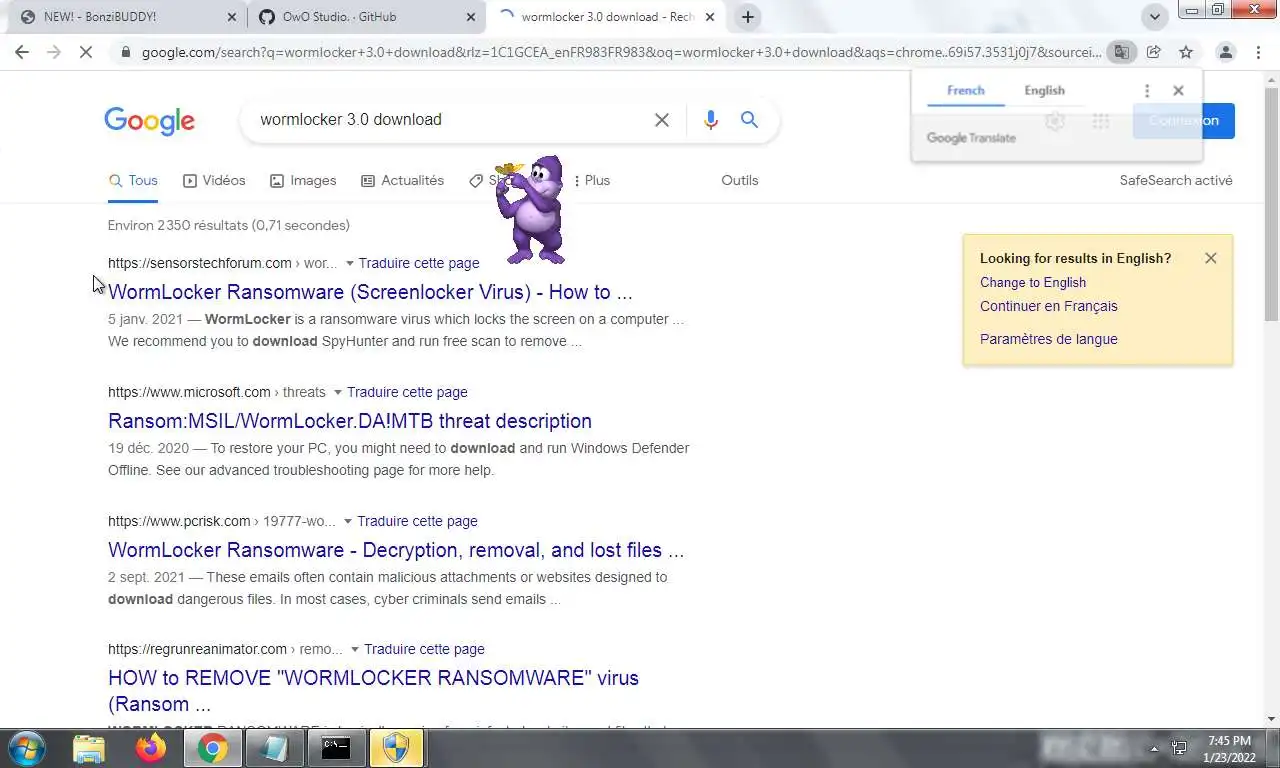Viewport: 1280px width, 768px height.
Task: Click SafeSearch activé
Action: (1176, 181)
